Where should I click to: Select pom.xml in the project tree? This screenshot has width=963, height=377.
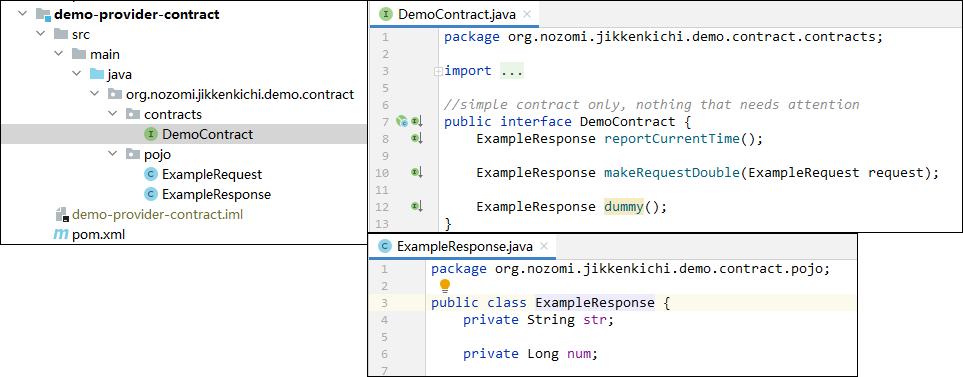98,235
